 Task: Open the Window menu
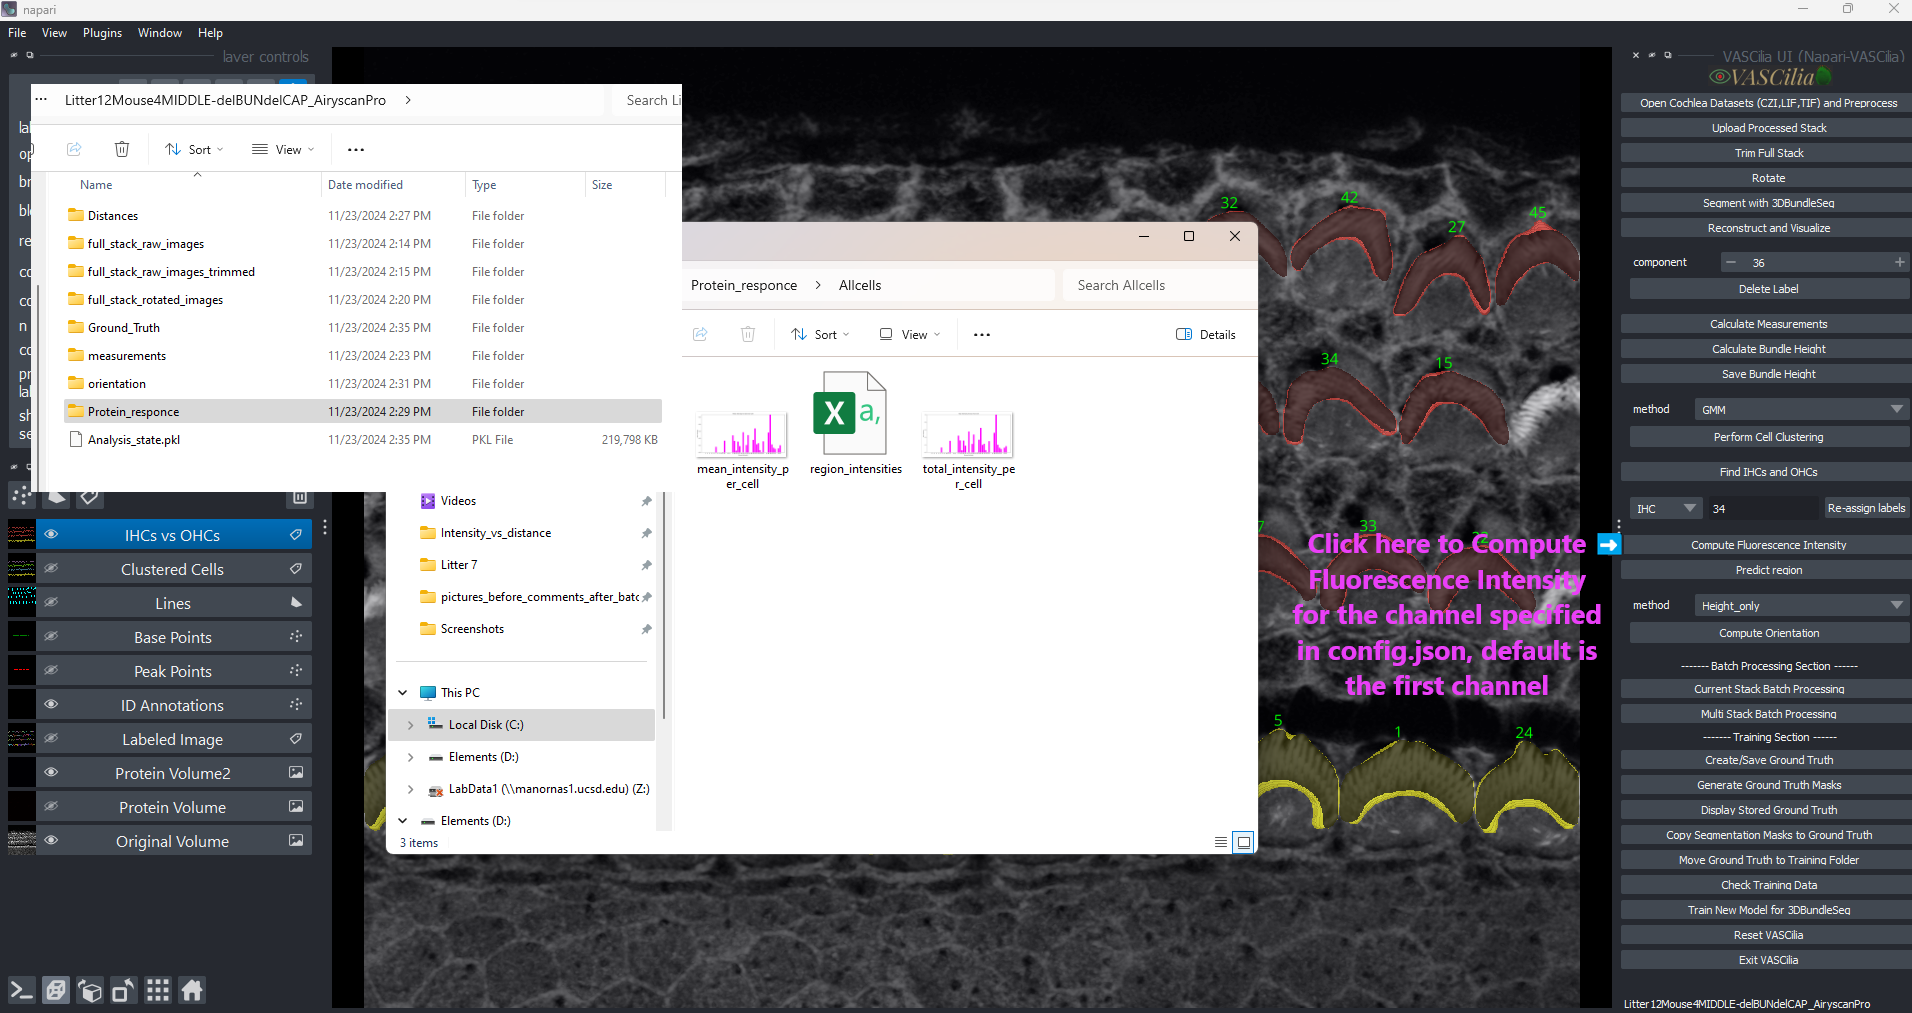160,33
